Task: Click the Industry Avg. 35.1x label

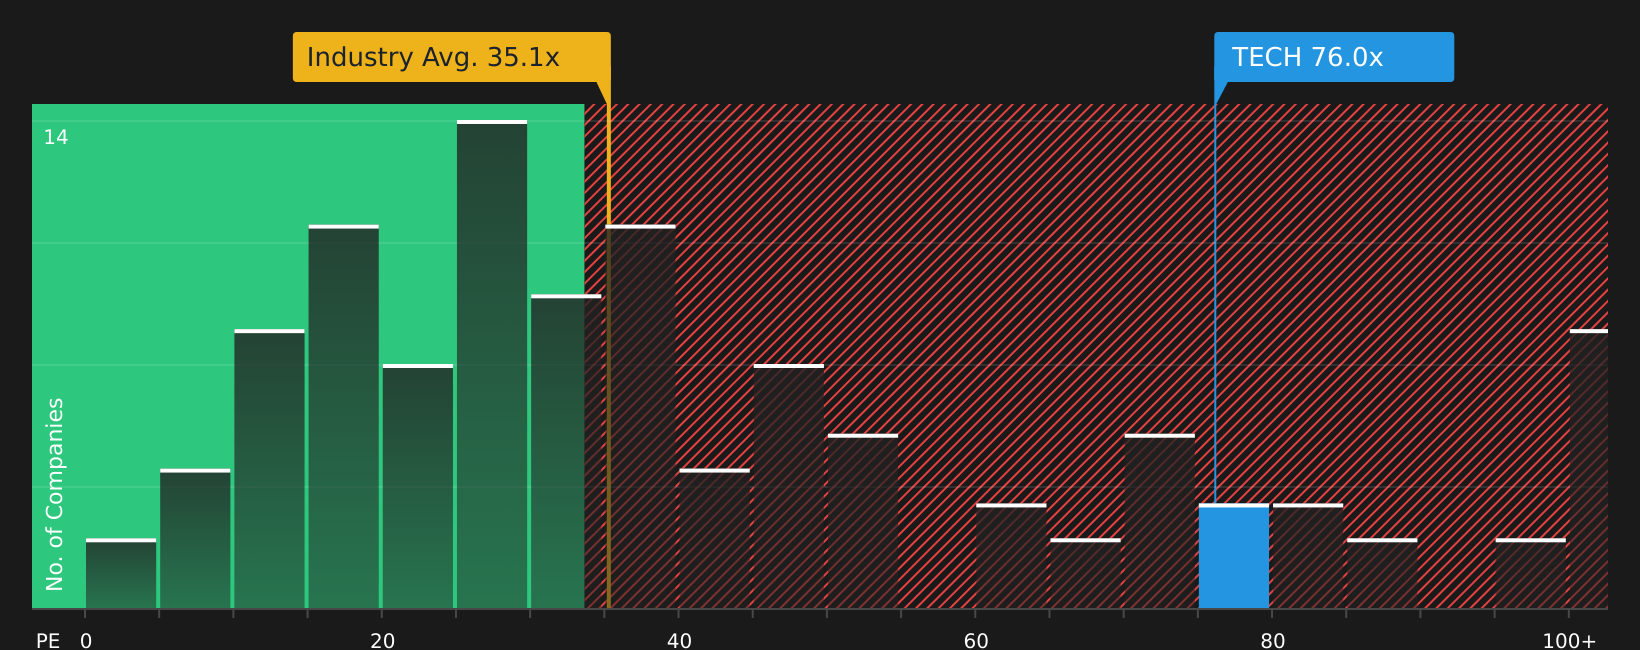Action: [451, 57]
